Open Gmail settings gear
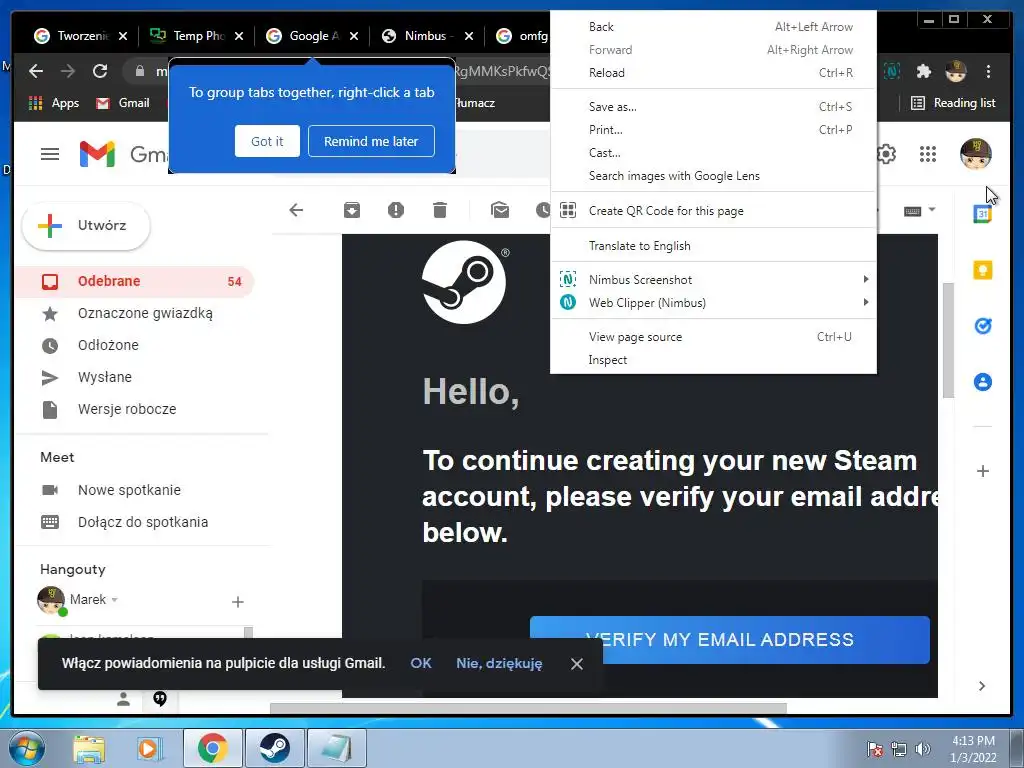The height and width of the screenshot is (768, 1024). (x=886, y=154)
